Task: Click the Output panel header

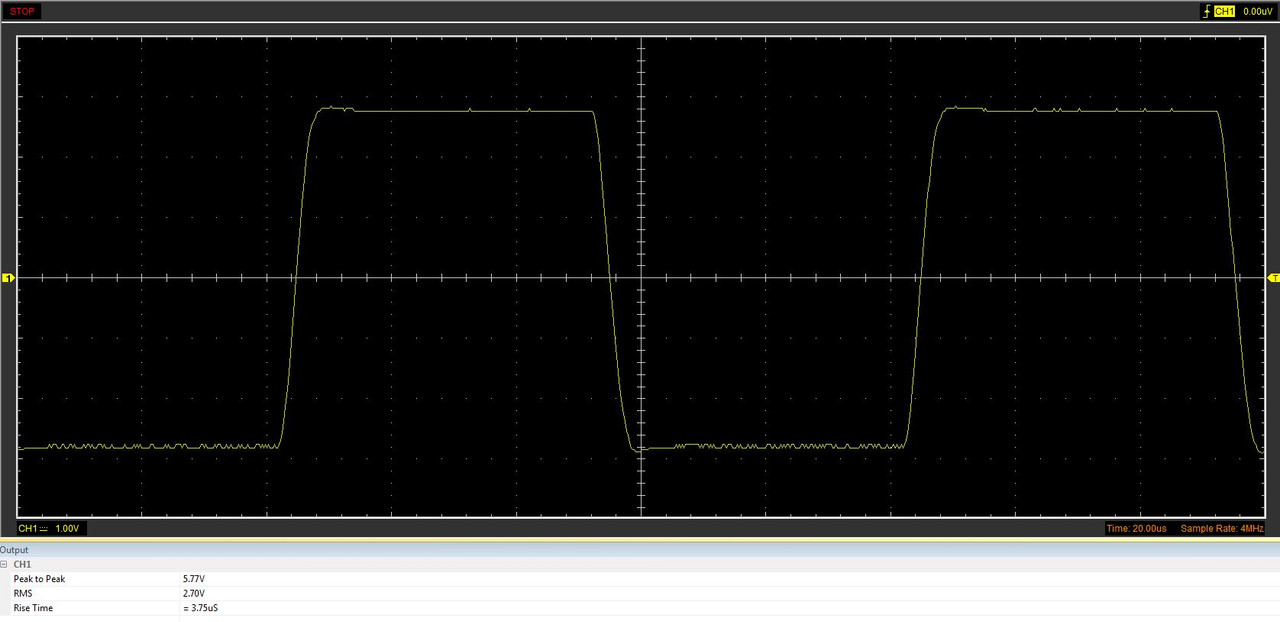Action: (640, 550)
